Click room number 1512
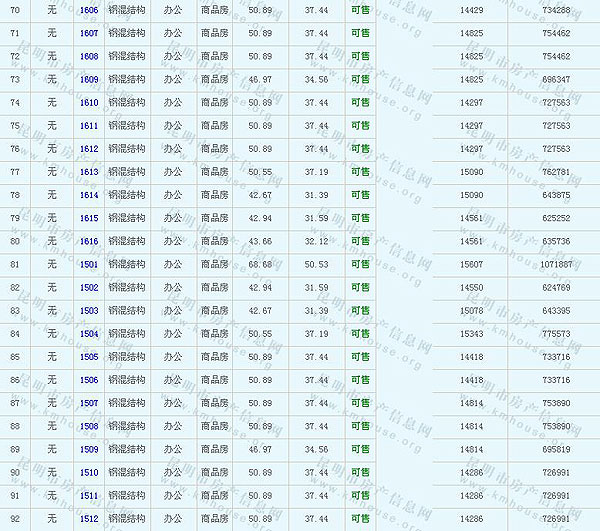Screen dimensions: 600x531 tap(89, 519)
